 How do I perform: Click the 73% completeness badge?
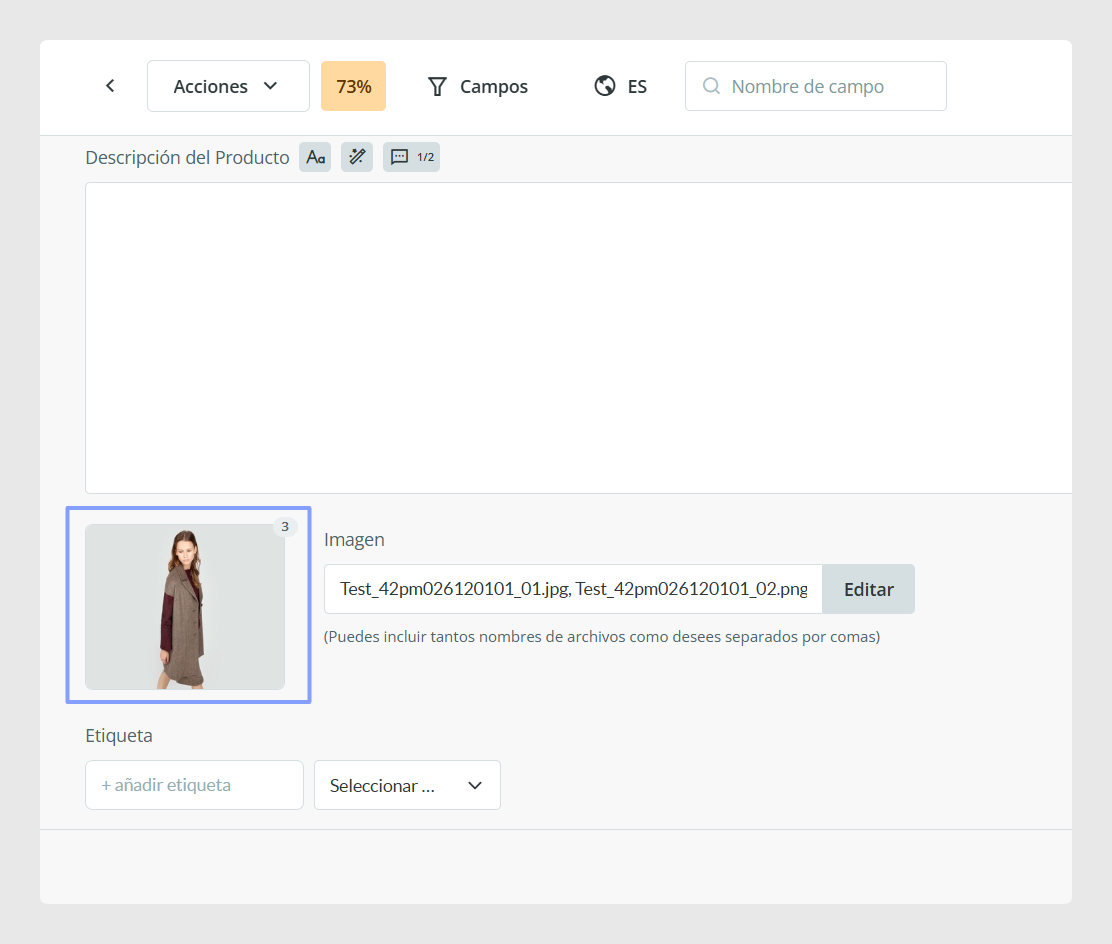point(353,86)
